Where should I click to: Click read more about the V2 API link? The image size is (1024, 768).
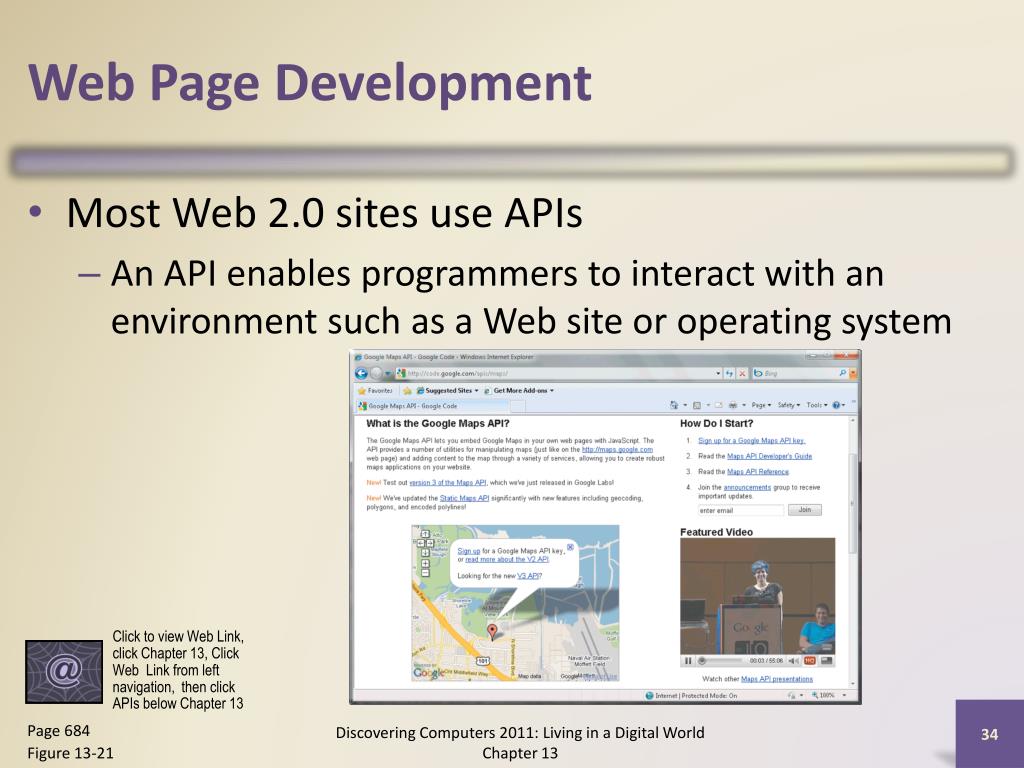(507, 560)
